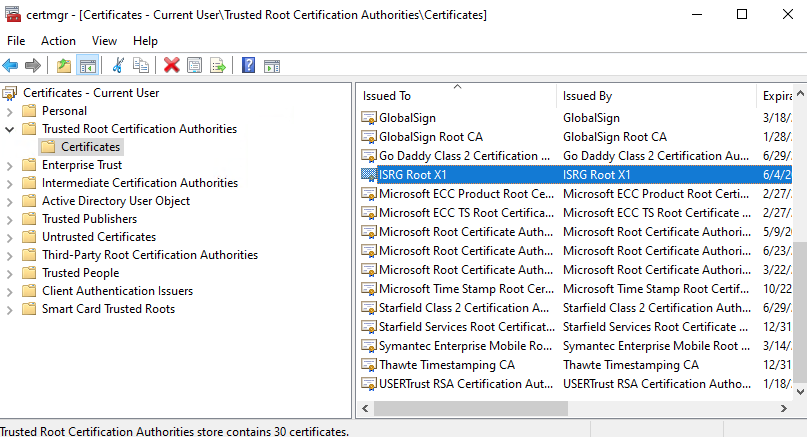Click the Trusted People folder icon
The width and height of the screenshot is (807, 437).
click(x=29, y=273)
